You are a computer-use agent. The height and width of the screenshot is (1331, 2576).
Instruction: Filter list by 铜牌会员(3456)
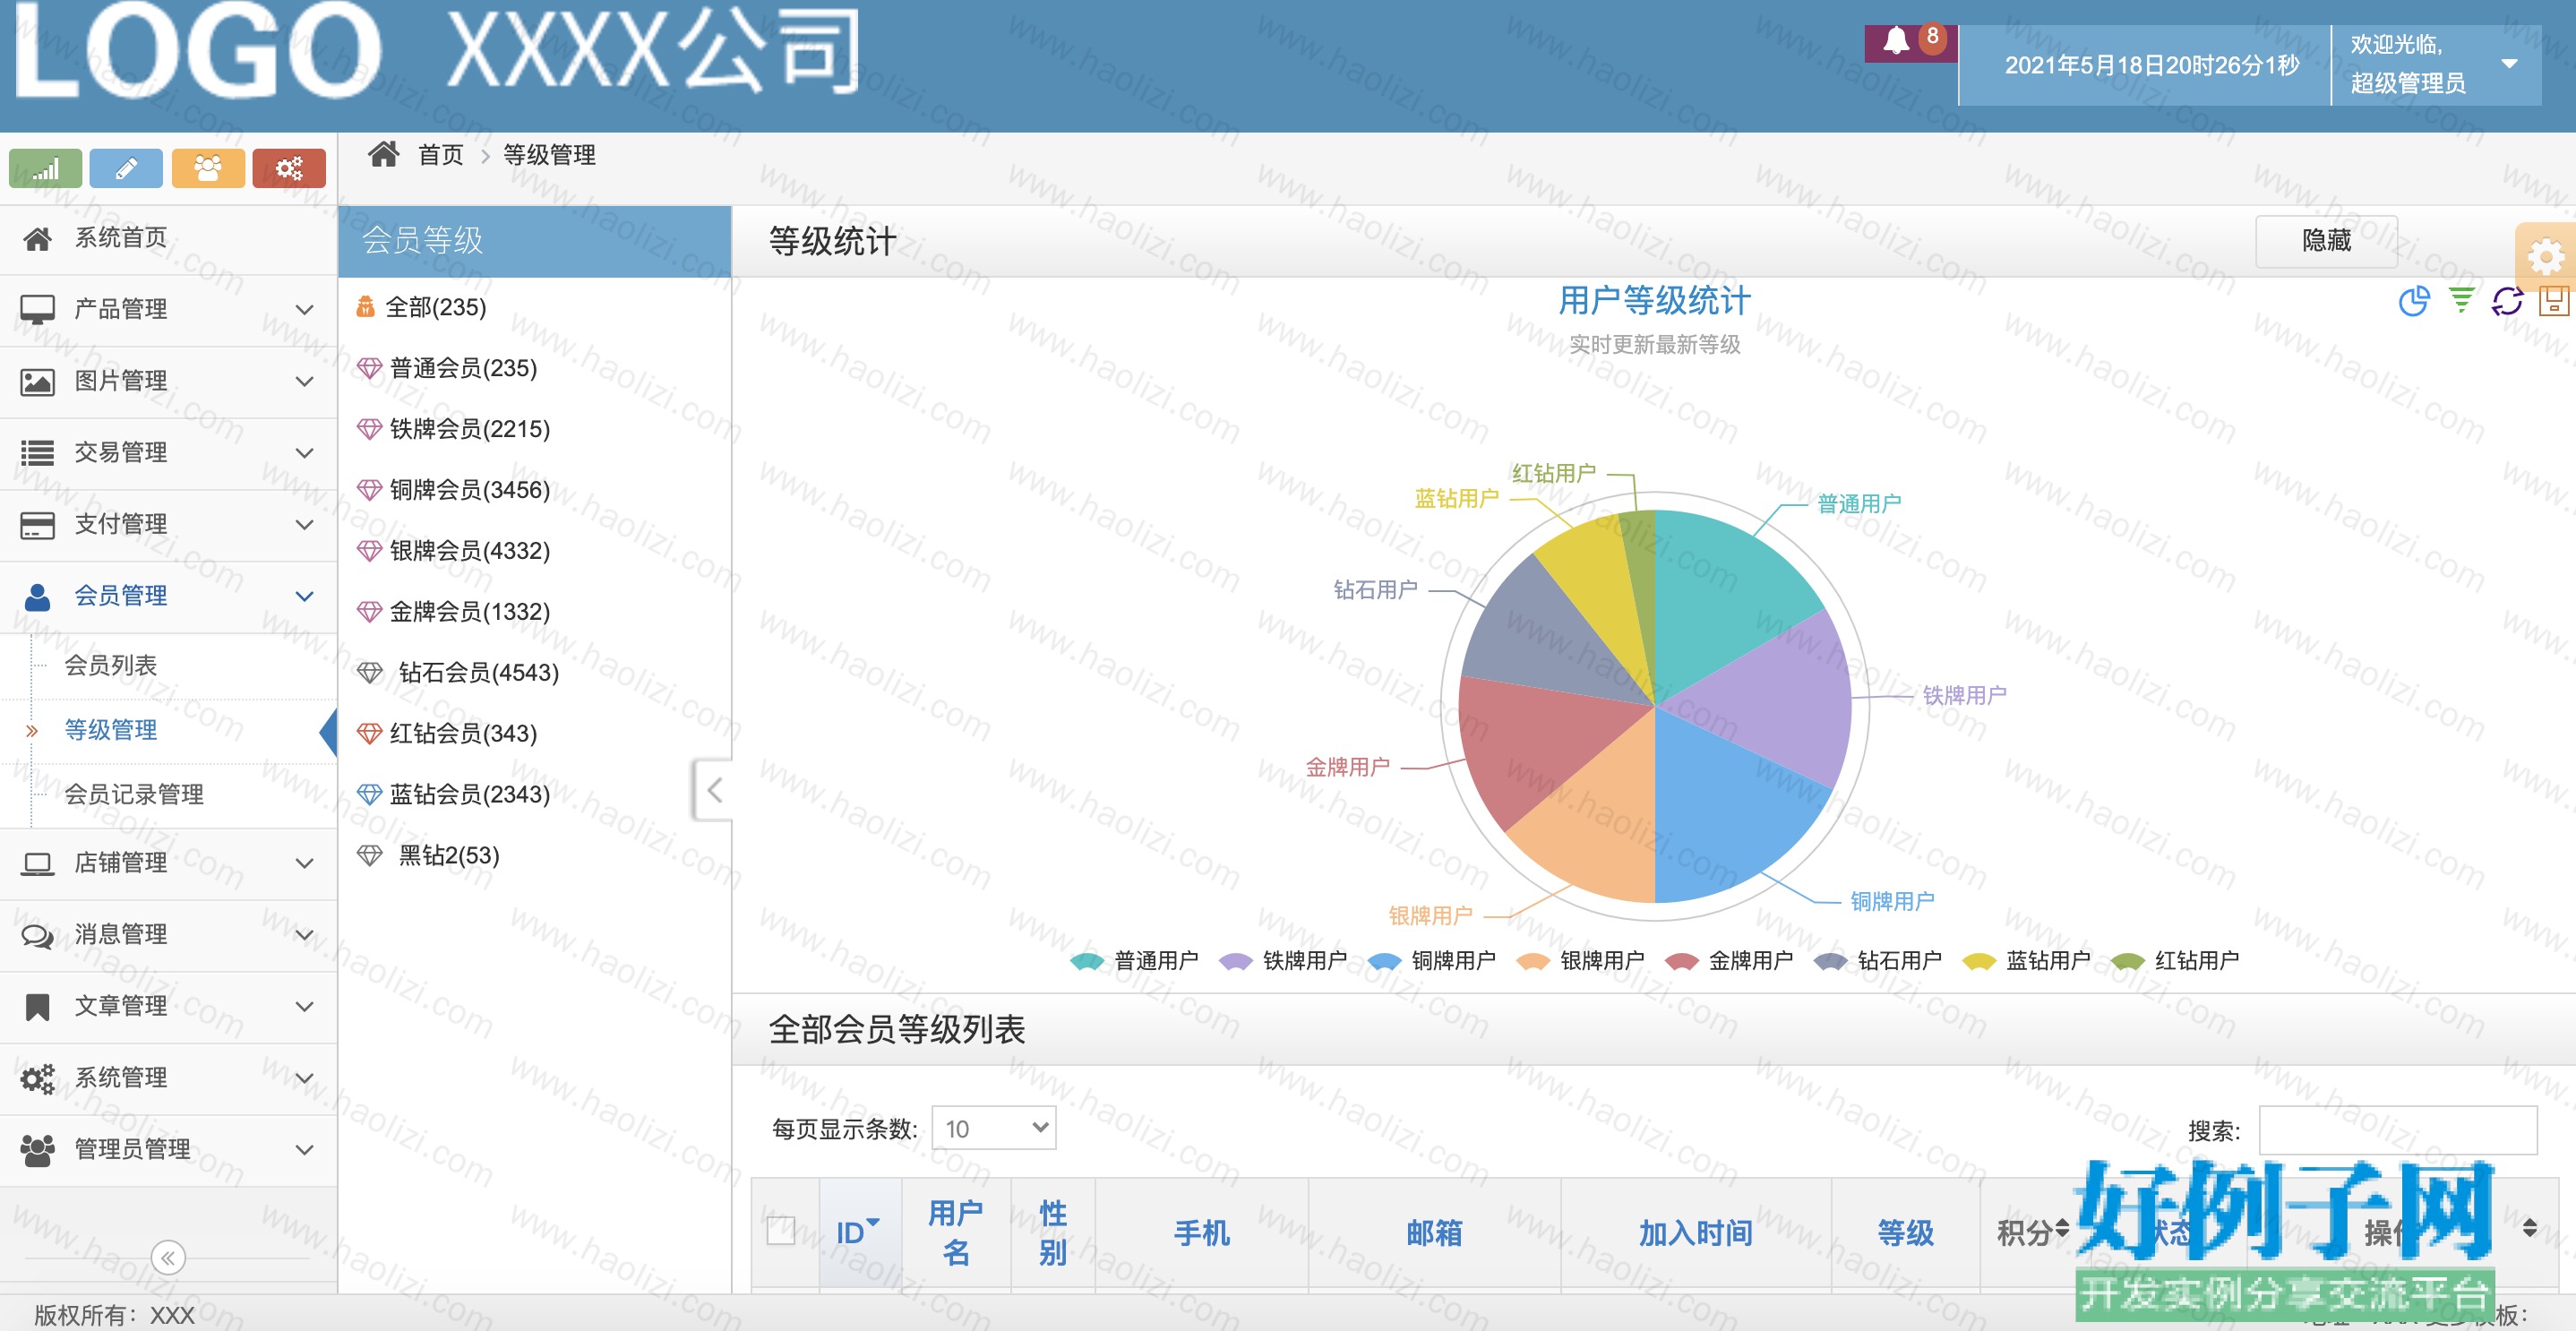470,490
